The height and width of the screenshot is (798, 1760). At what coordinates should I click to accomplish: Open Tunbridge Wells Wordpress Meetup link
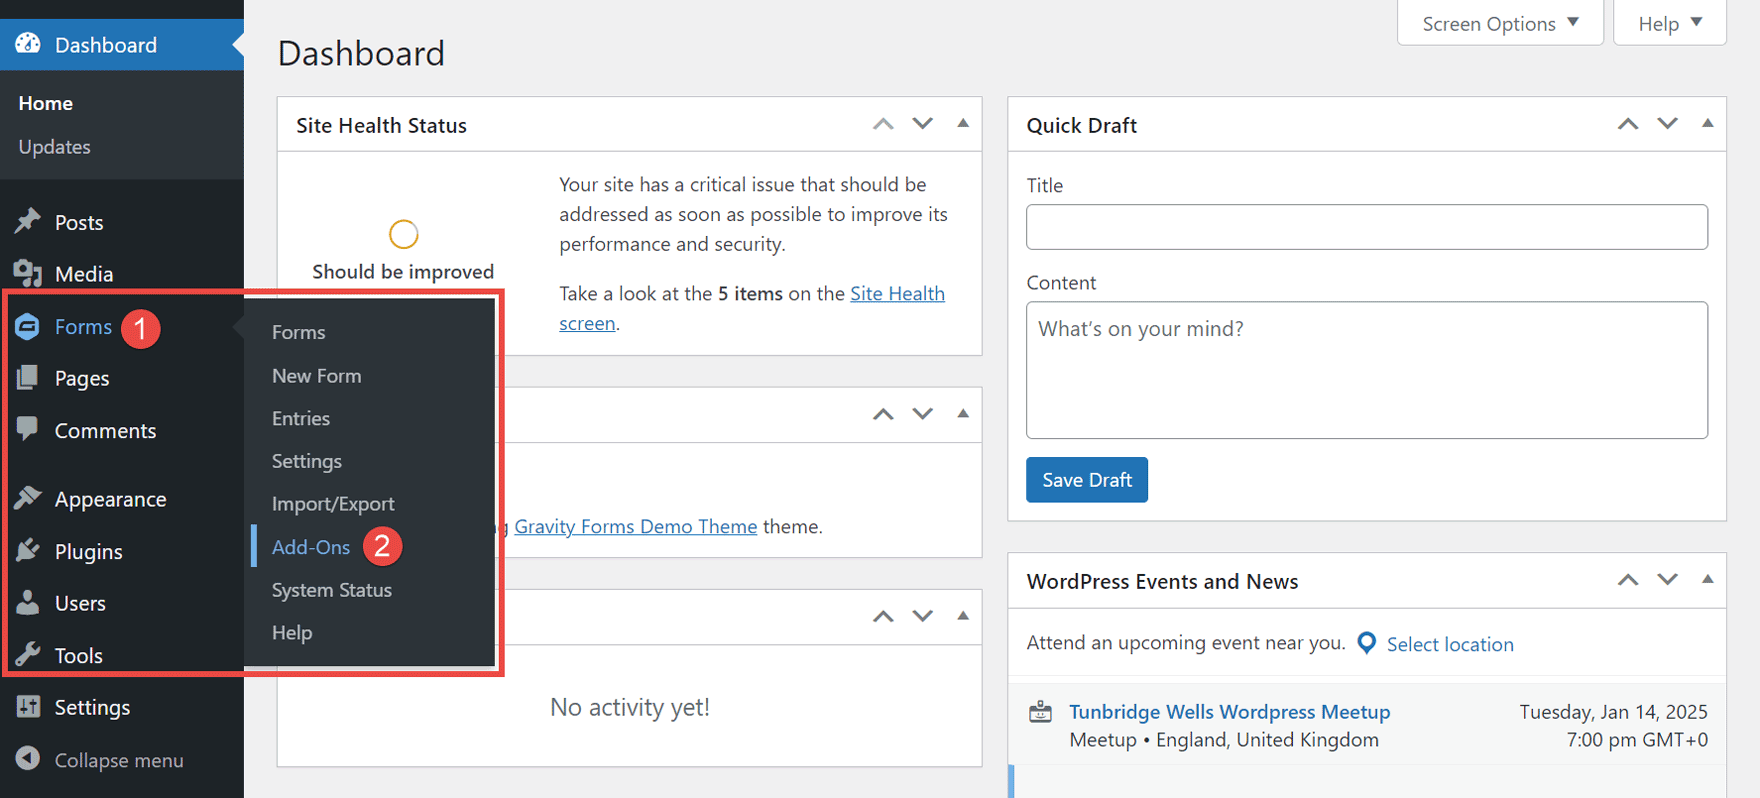coord(1230,712)
